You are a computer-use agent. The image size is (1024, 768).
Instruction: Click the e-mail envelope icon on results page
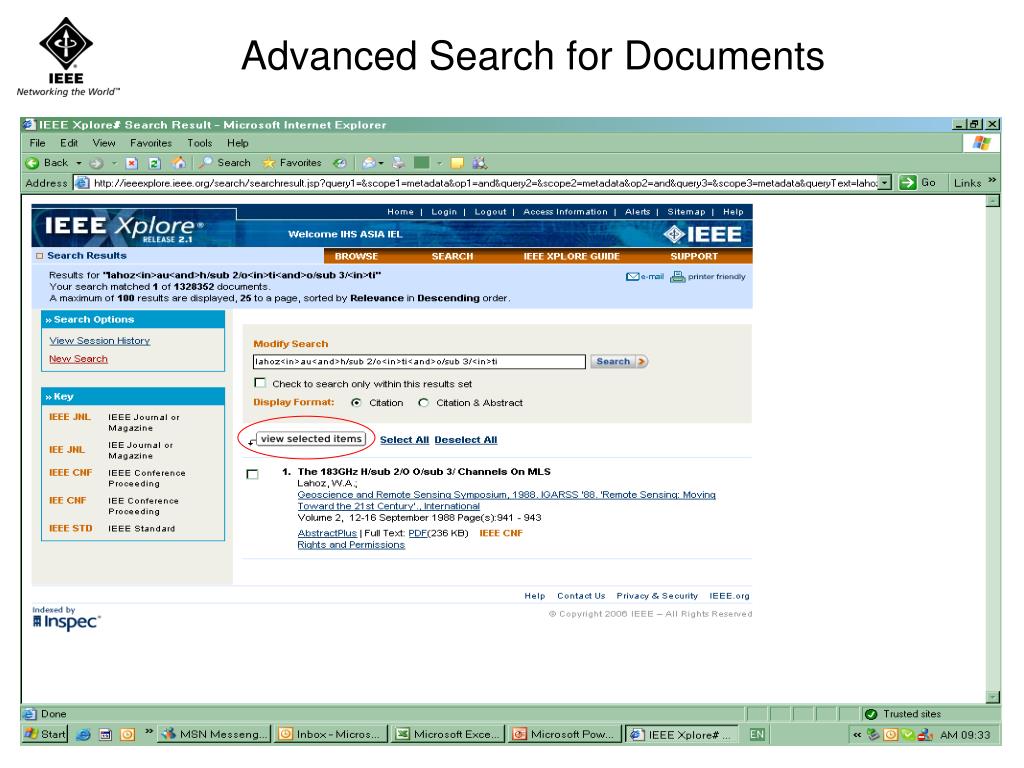tap(632, 277)
